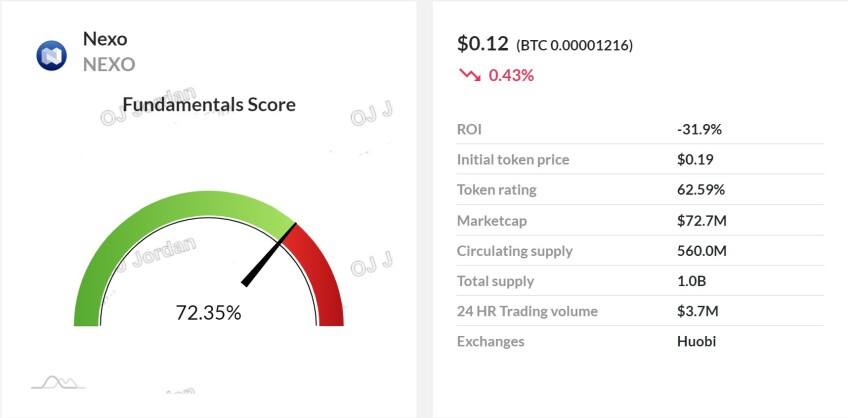Open the Huobi exchange link
The width and height of the screenshot is (848, 418).
[697, 342]
